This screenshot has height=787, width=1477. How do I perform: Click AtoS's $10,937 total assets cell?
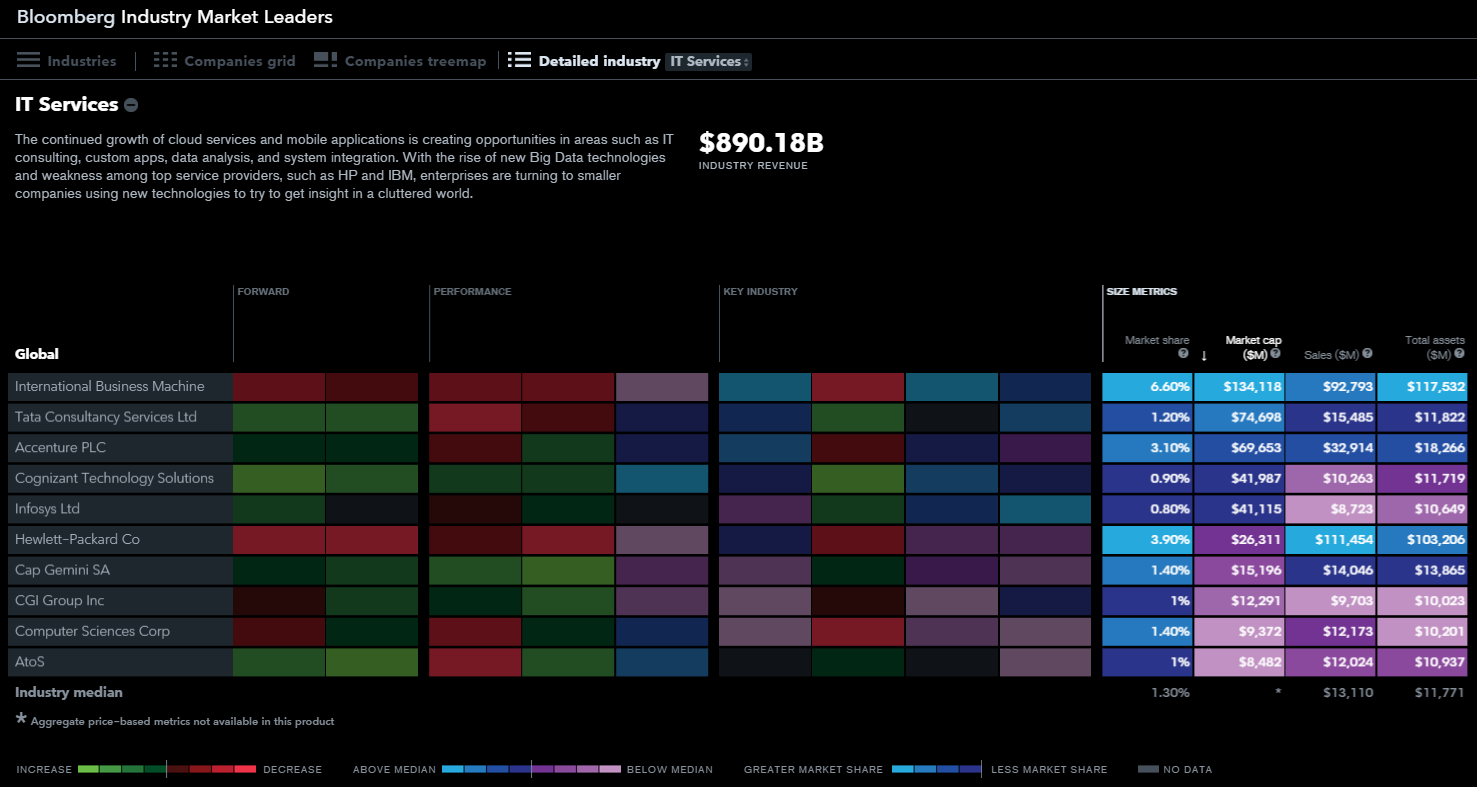pyautogui.click(x=1423, y=662)
